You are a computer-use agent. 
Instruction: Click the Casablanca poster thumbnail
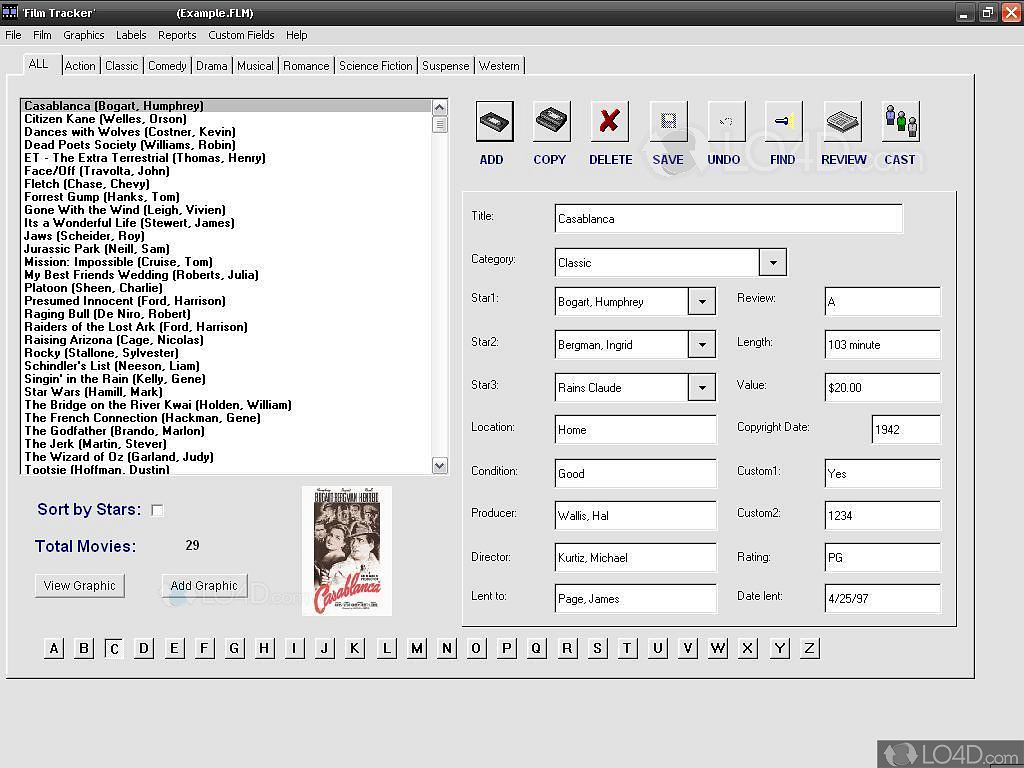tap(346, 550)
